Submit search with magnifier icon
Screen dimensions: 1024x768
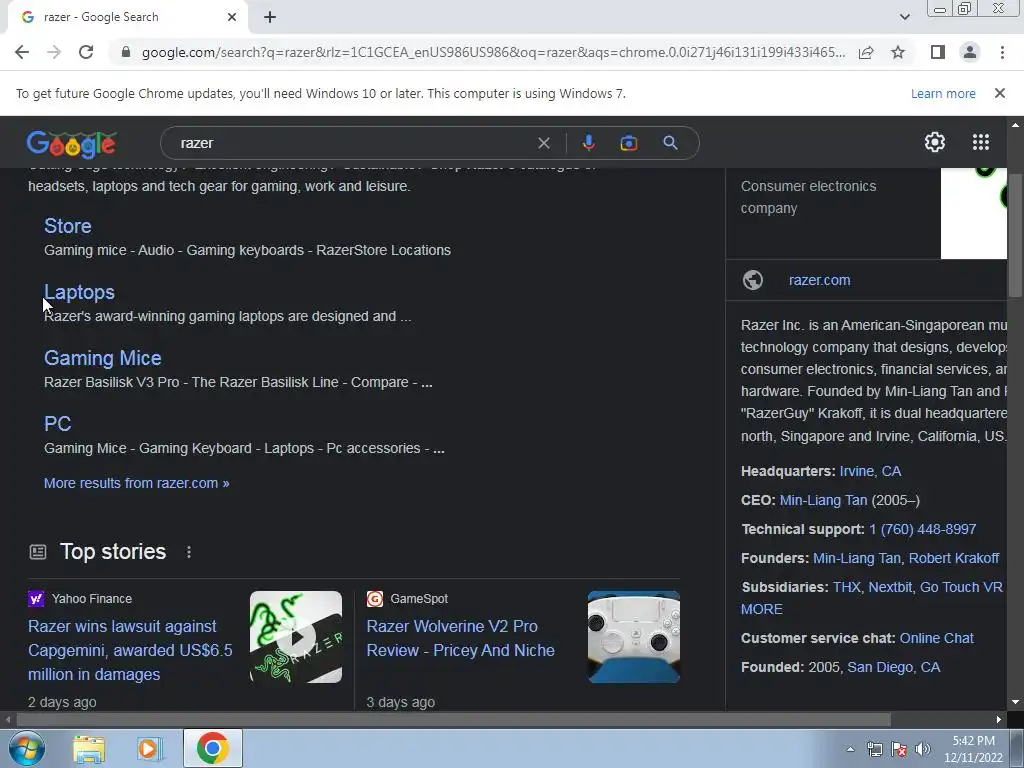tap(670, 143)
